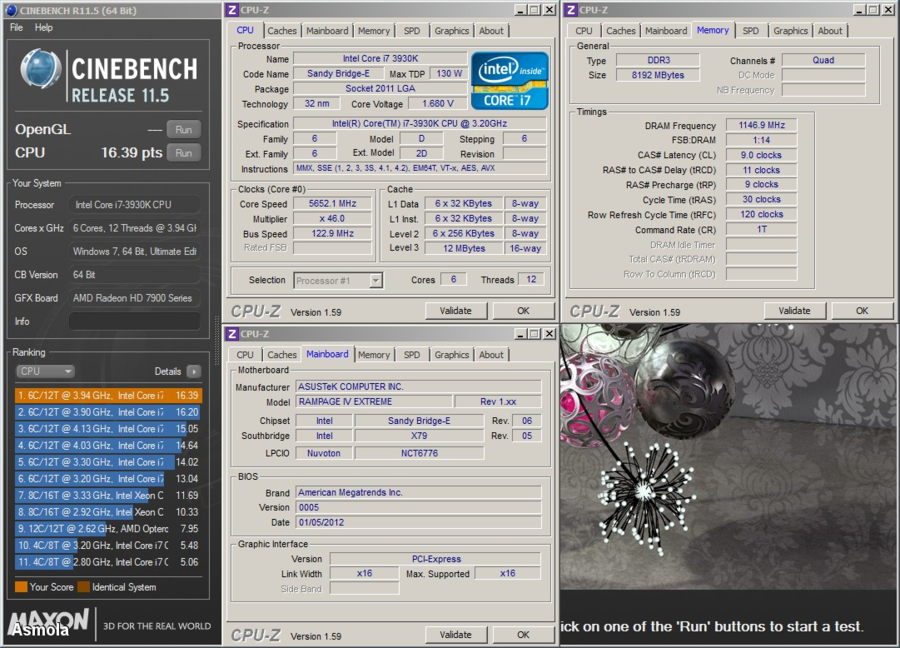Switch to CPU tab in top-right CPU-Z window
The width and height of the screenshot is (900, 648).
tap(584, 31)
